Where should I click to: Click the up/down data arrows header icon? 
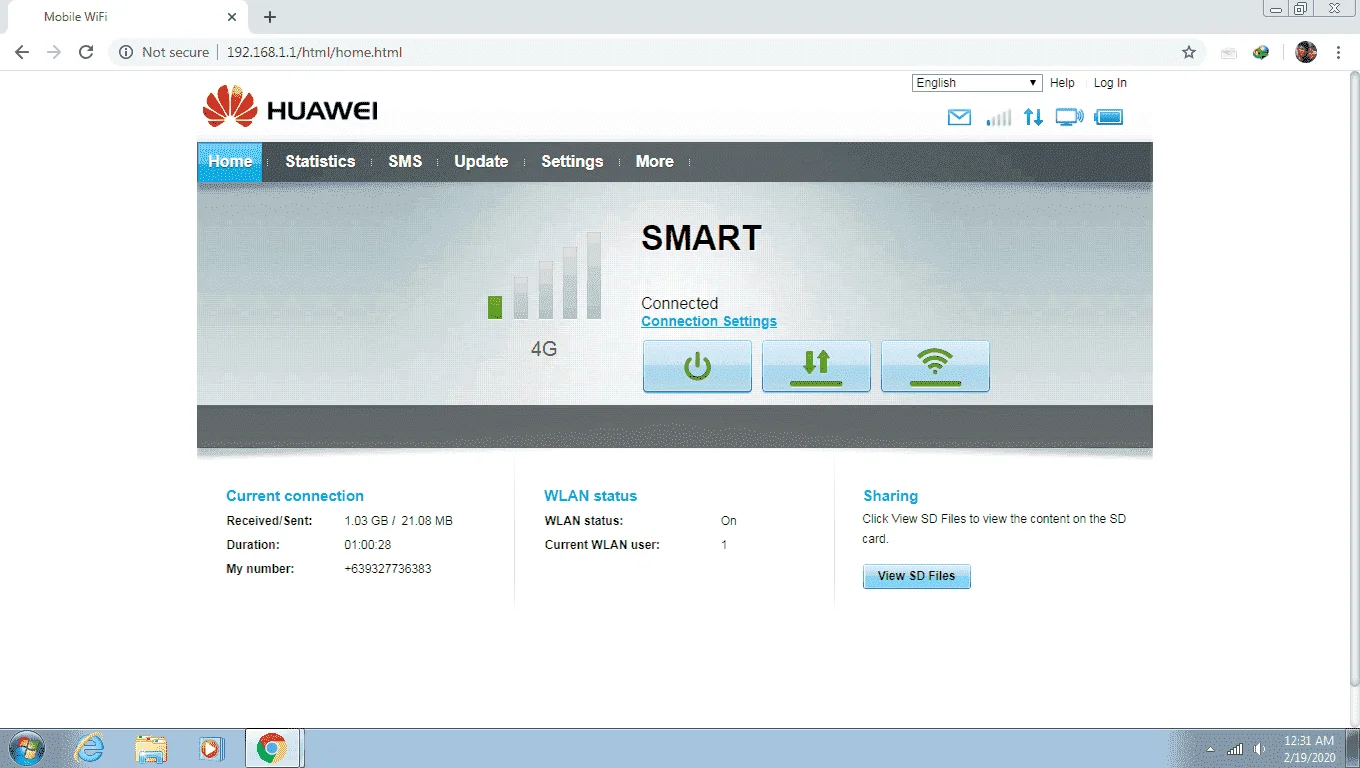[x=1033, y=117]
